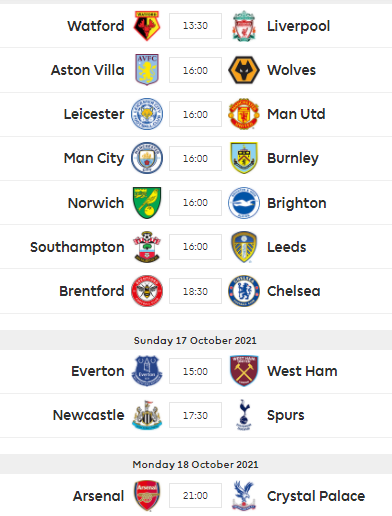Click the Liverpool club crest

tap(244, 26)
